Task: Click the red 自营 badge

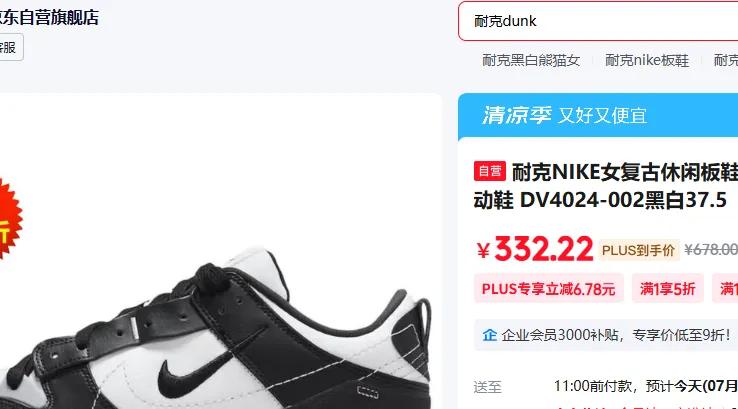Action: coord(489,171)
